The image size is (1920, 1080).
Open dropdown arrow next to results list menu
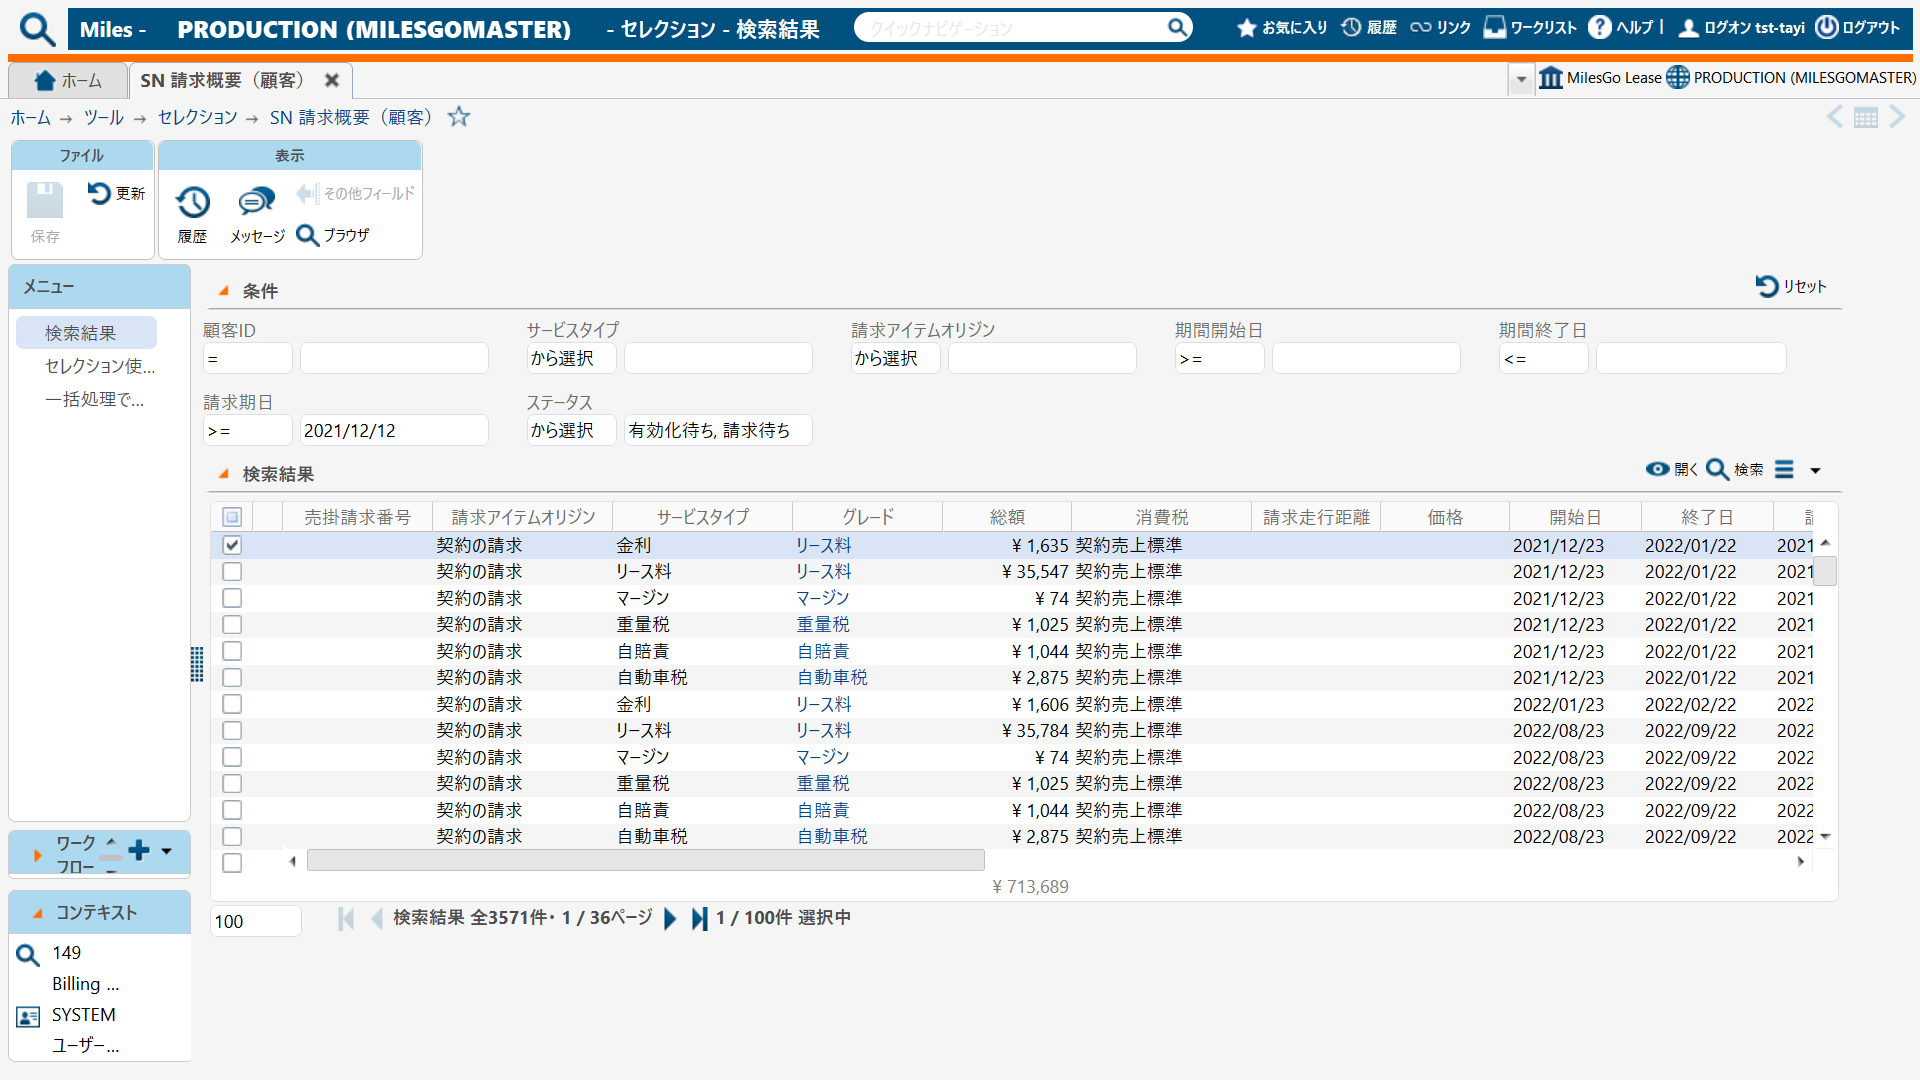tap(1815, 470)
